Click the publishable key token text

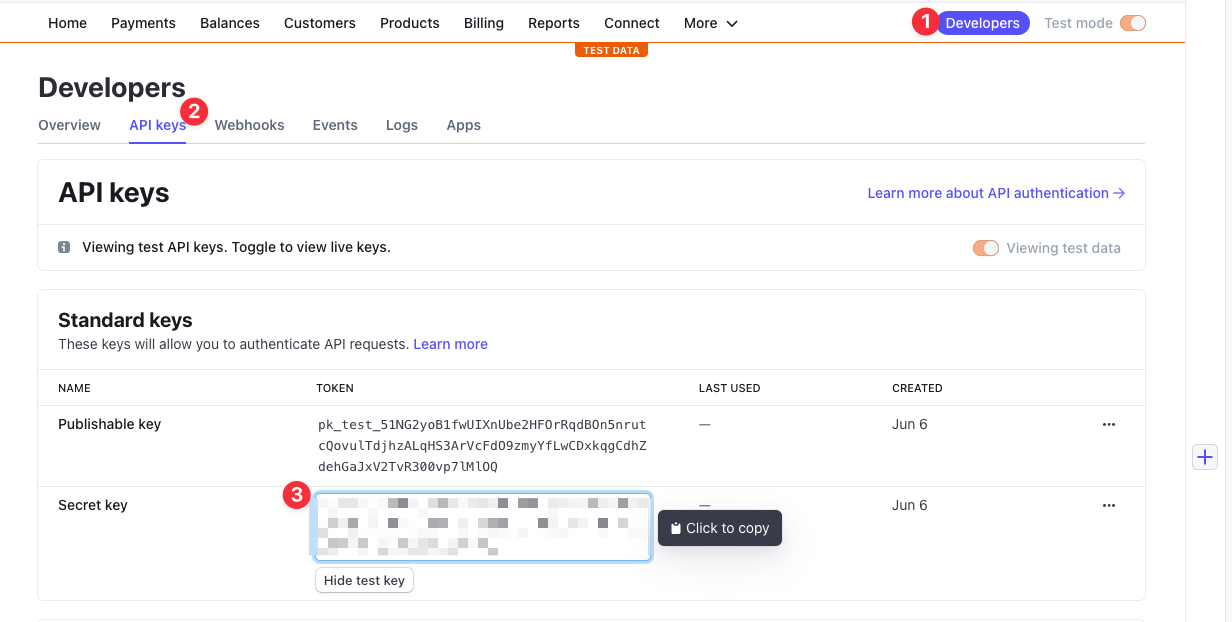coord(482,446)
